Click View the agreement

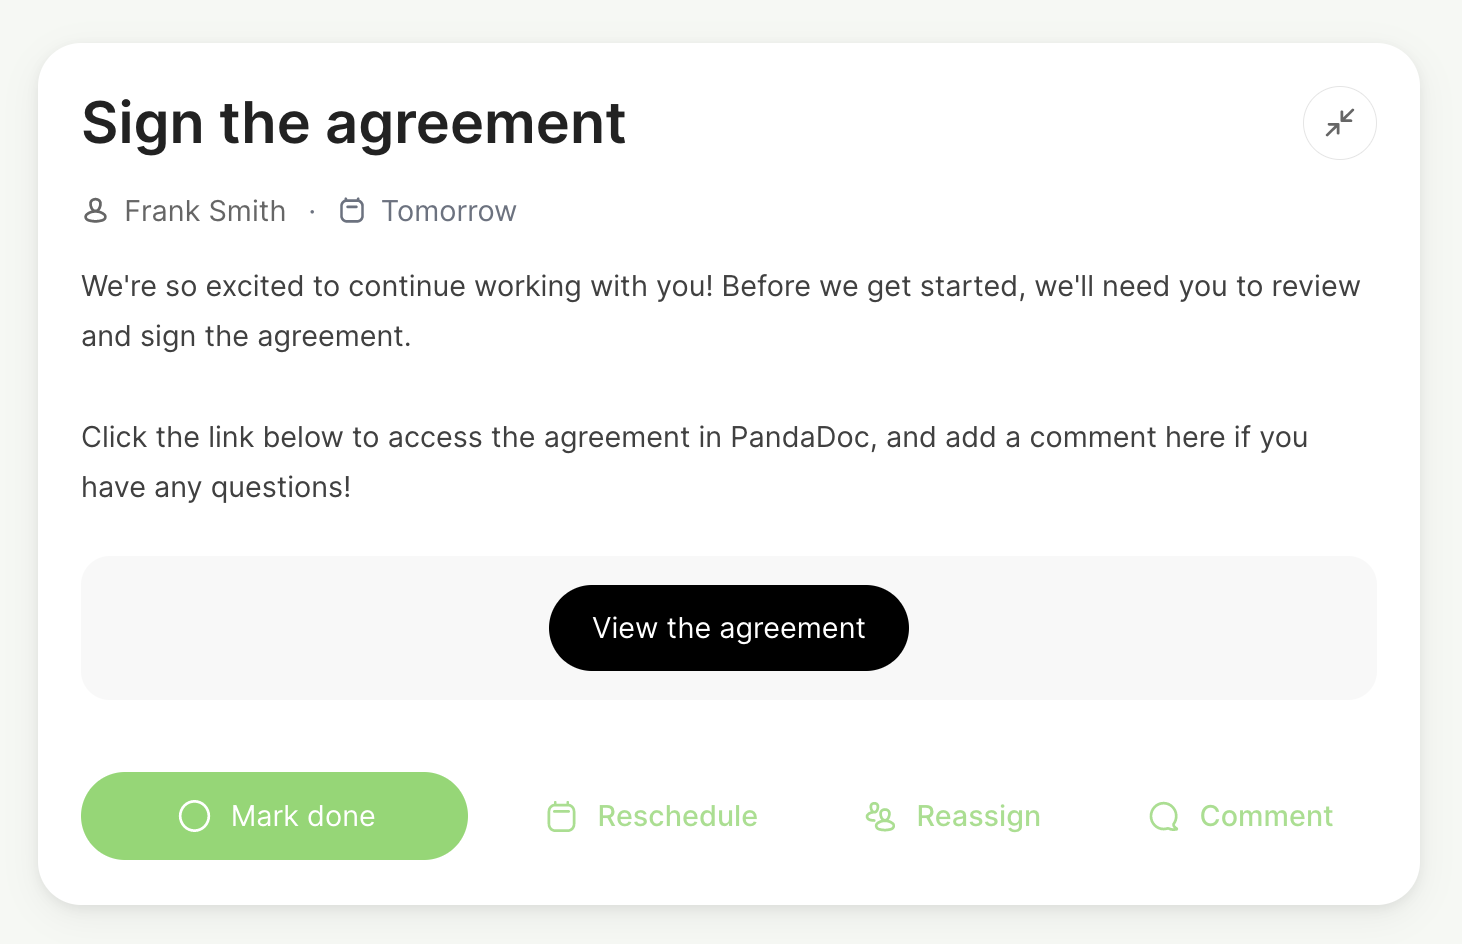728,628
